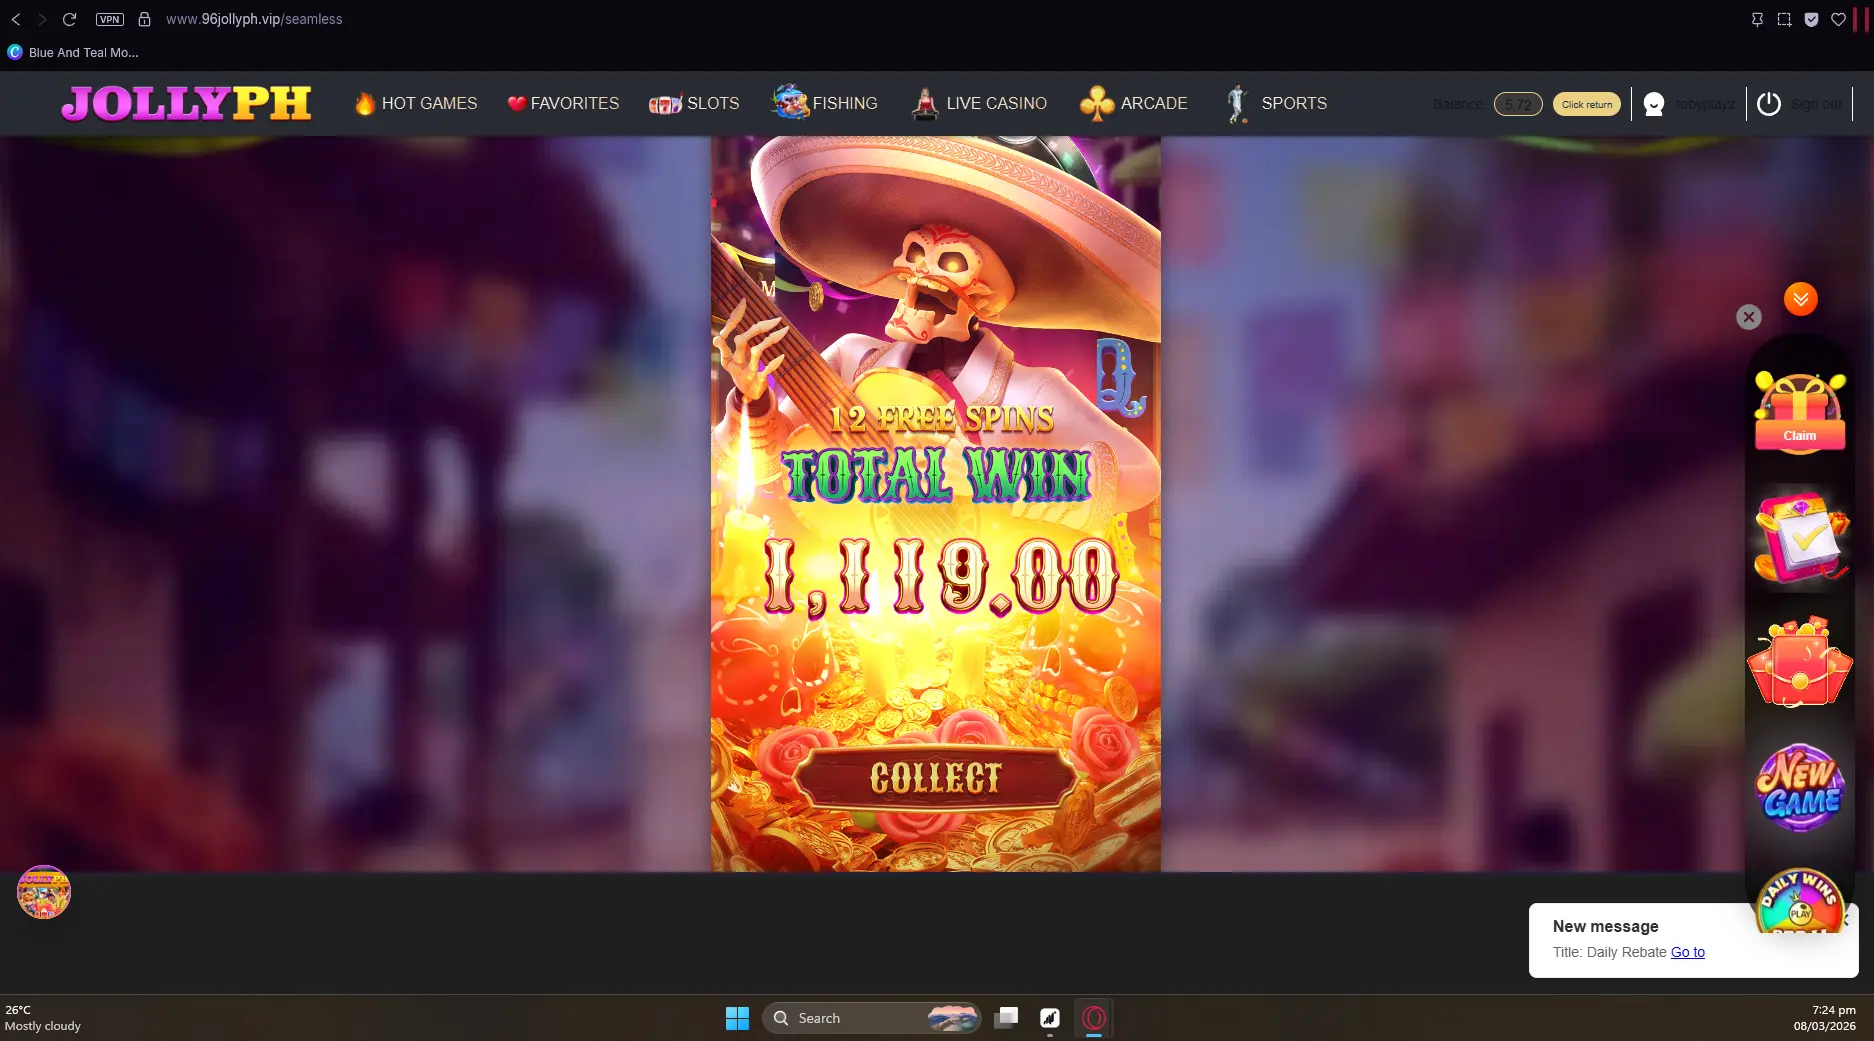
Task: Click the username tobyplayz
Action: (x=1705, y=104)
